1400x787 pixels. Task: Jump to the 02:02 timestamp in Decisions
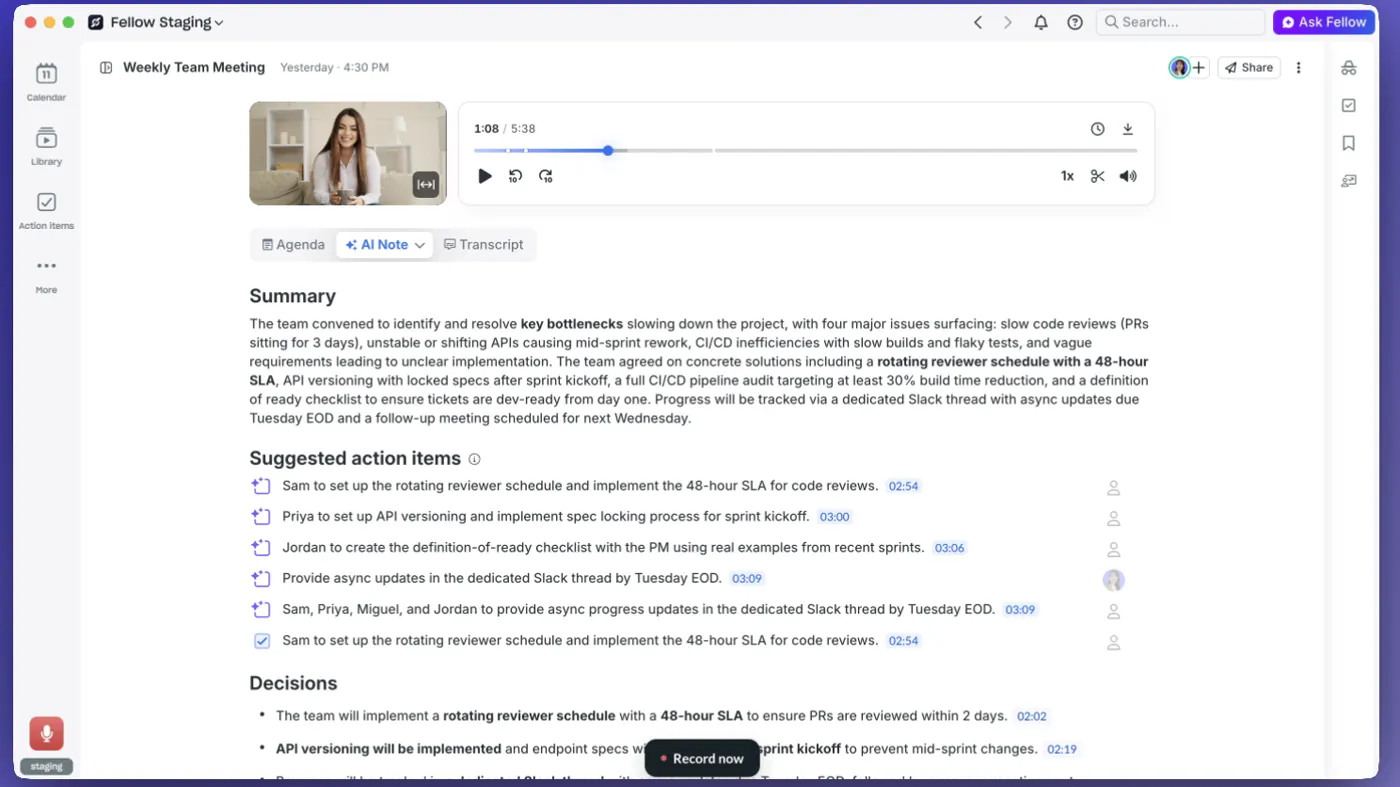1031,716
